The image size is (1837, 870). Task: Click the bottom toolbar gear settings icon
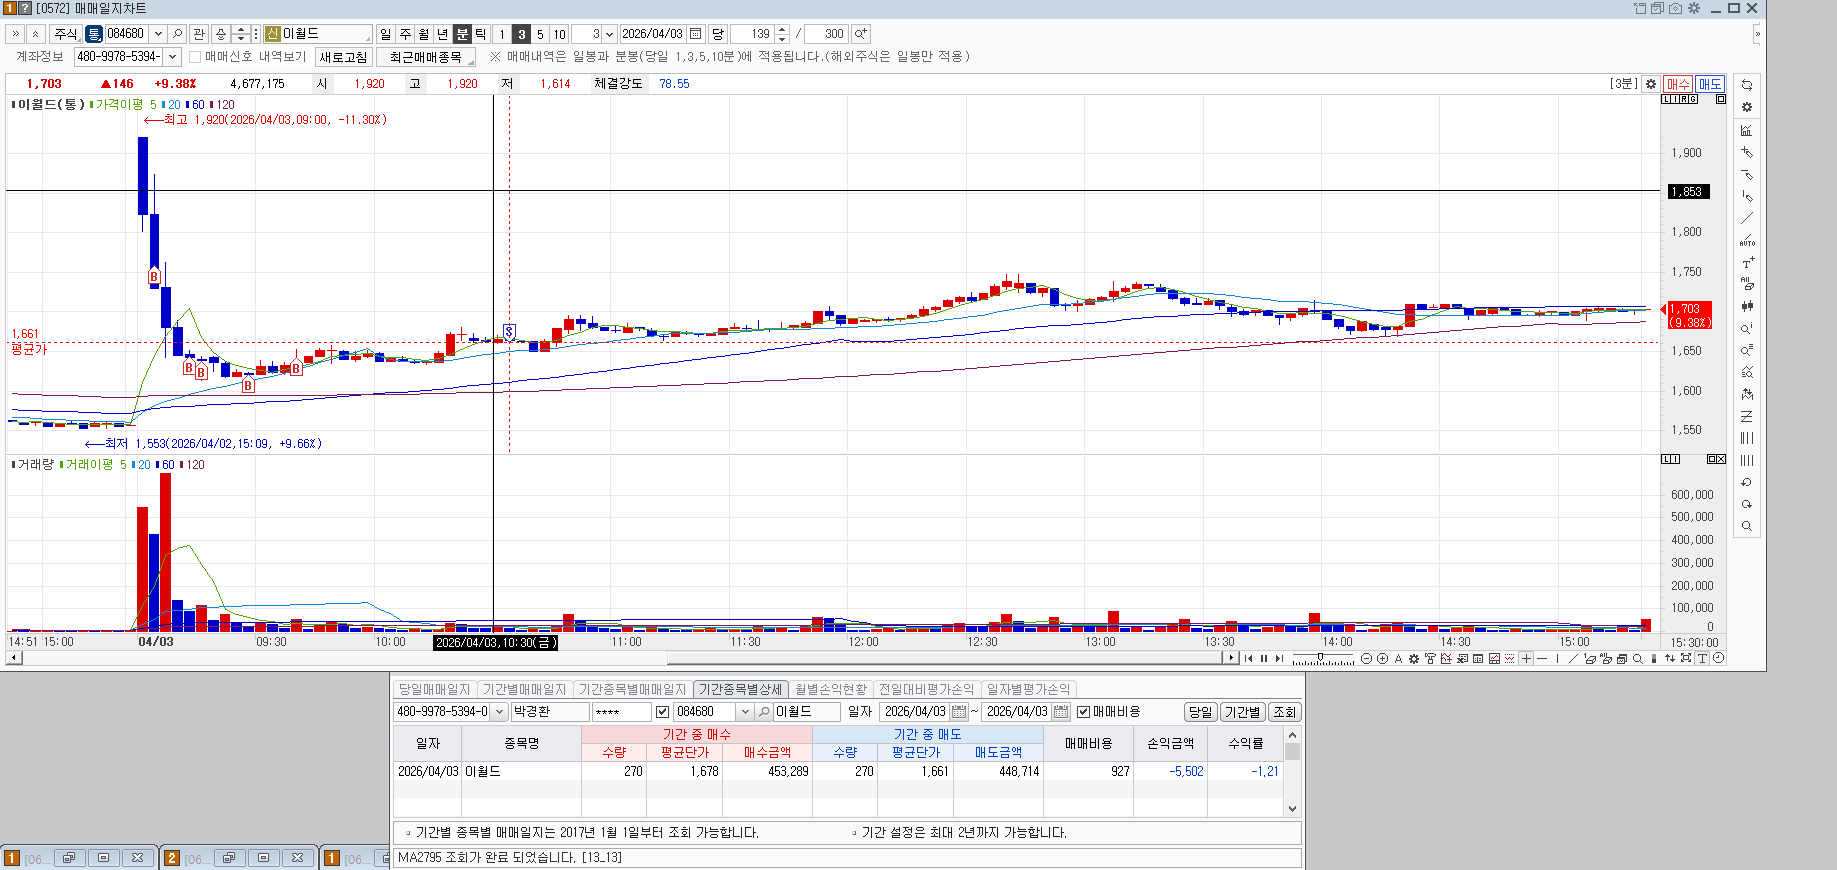click(1414, 658)
